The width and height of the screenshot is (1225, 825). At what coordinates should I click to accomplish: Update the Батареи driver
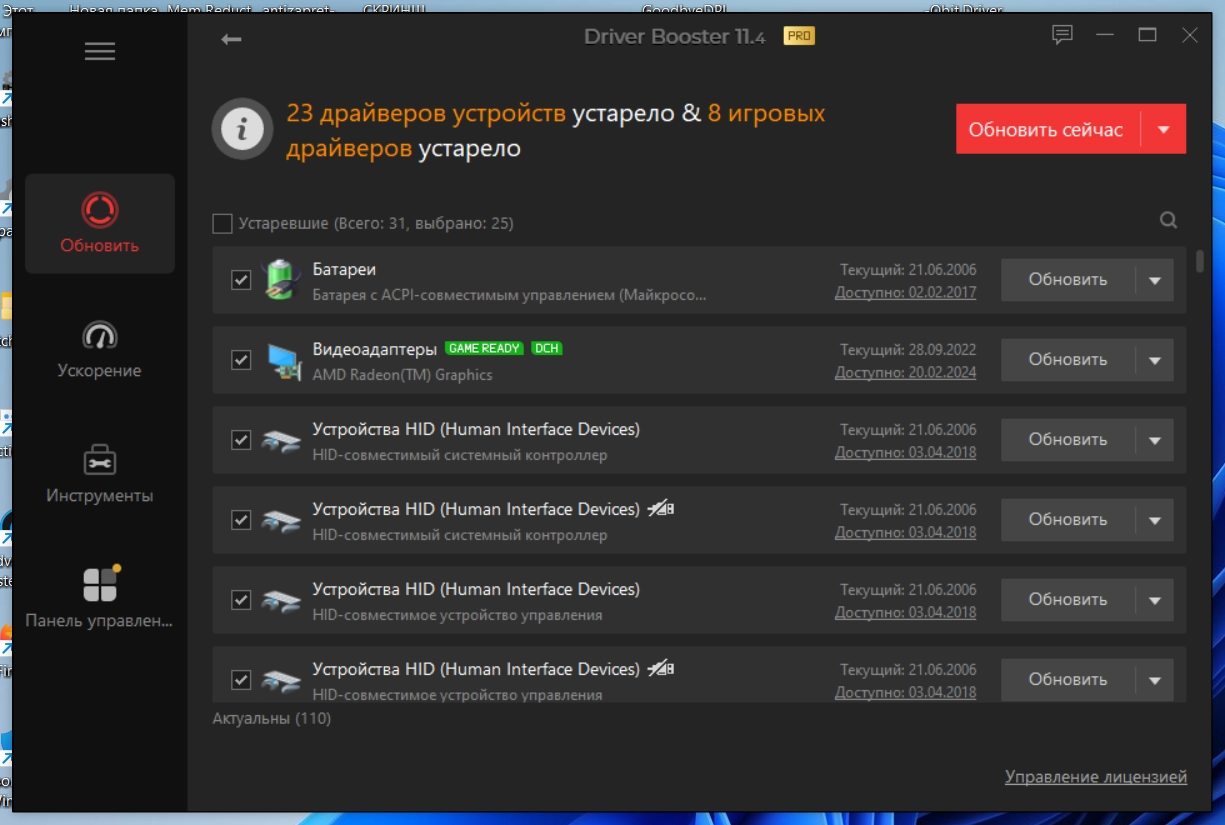click(x=1068, y=280)
